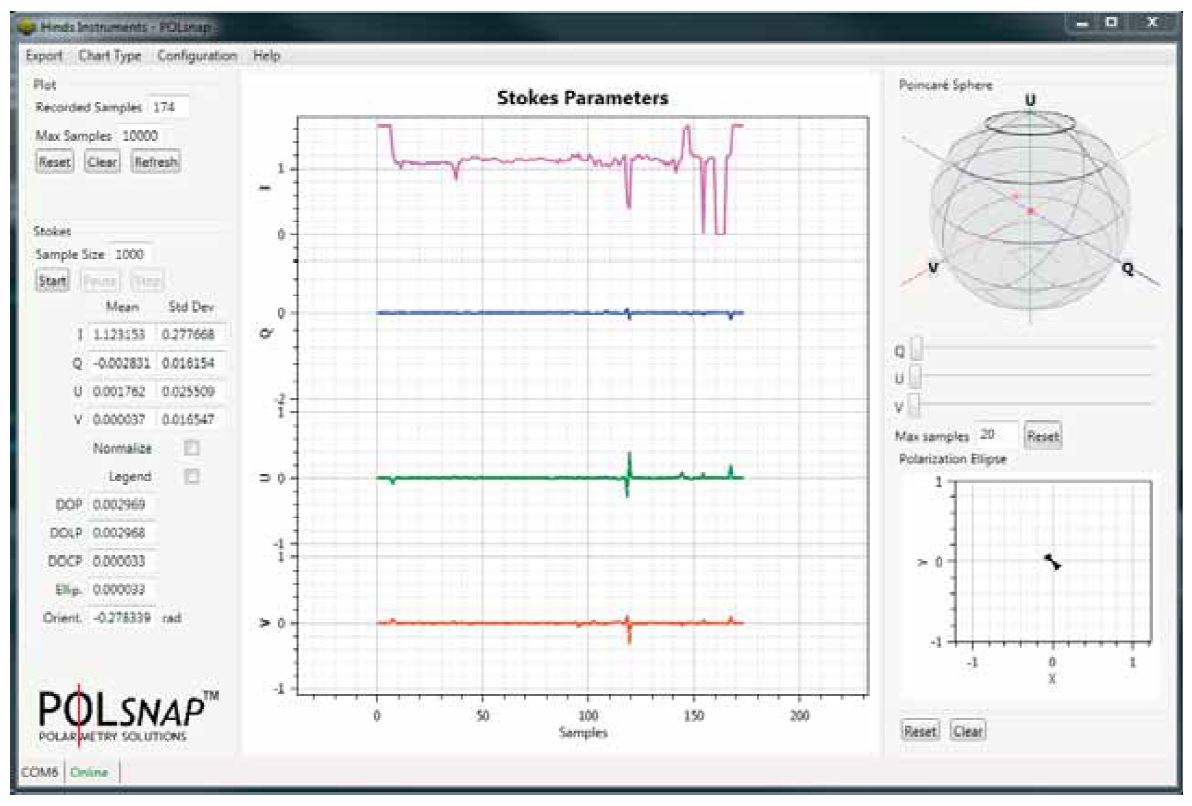Click the Poincaré Max samples field

(x=995, y=436)
